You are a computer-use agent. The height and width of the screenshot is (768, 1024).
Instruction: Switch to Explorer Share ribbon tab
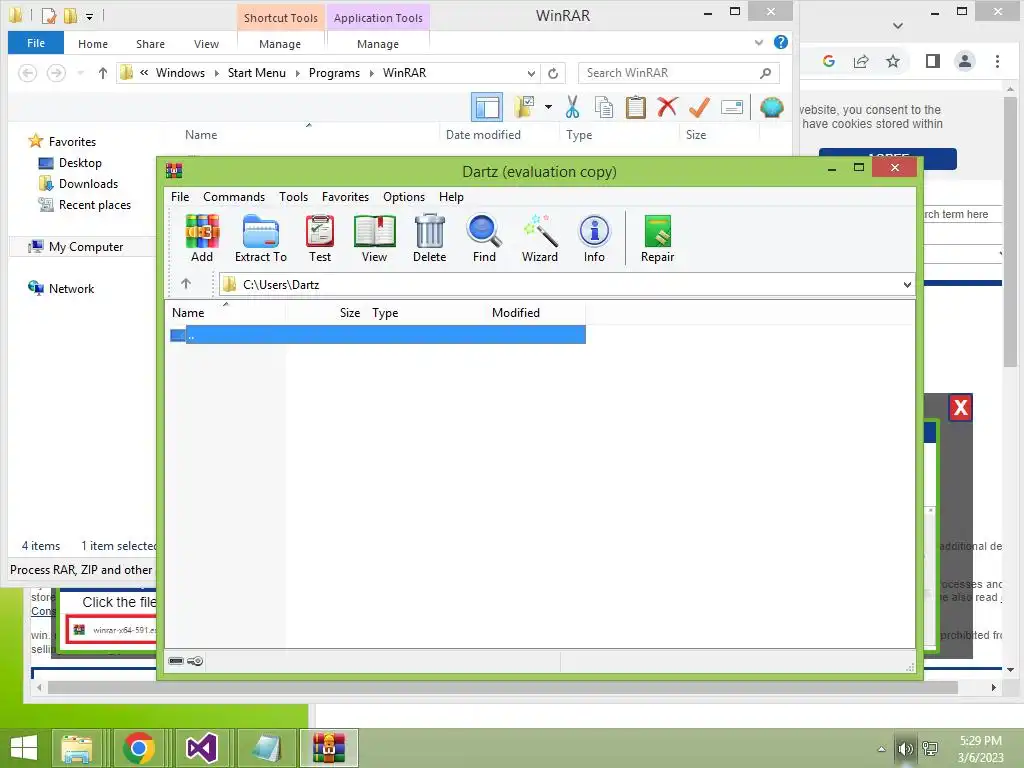click(150, 44)
